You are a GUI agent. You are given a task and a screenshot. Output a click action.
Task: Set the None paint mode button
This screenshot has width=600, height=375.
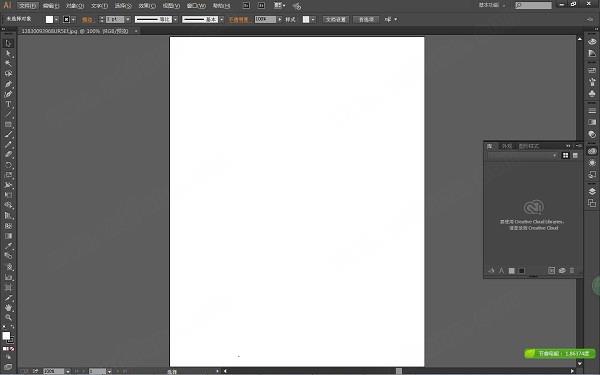point(12,349)
